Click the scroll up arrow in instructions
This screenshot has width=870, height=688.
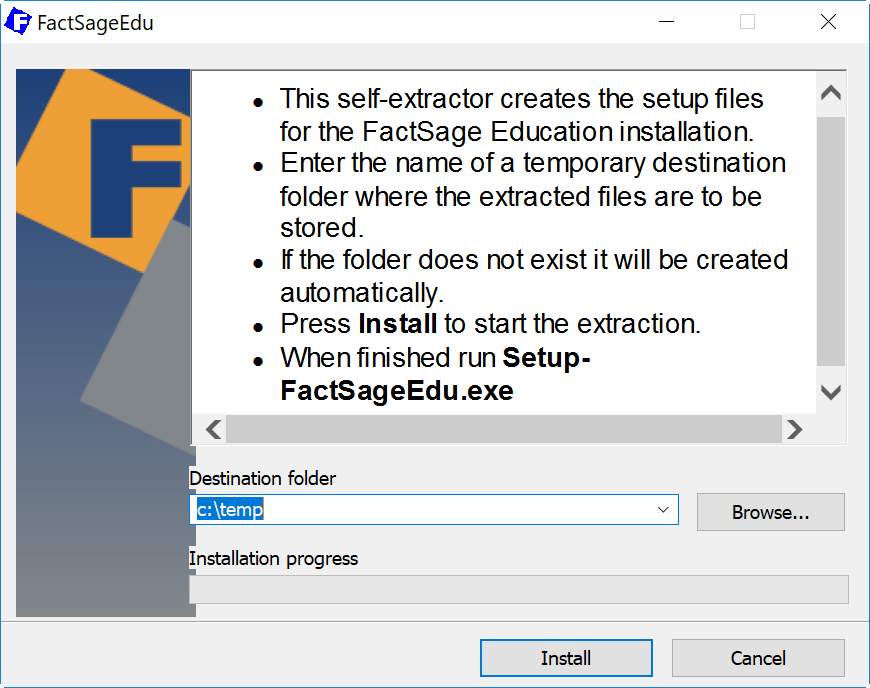[x=831, y=93]
